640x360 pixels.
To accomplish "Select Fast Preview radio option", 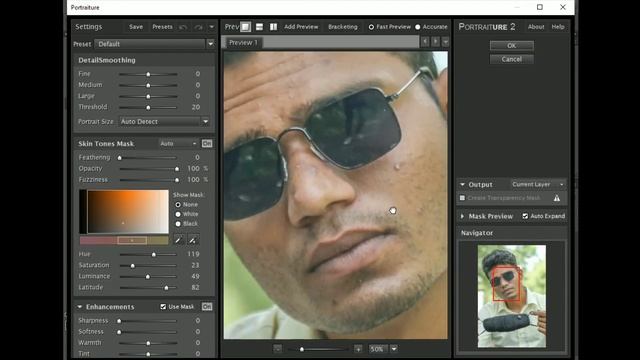I will [371, 27].
